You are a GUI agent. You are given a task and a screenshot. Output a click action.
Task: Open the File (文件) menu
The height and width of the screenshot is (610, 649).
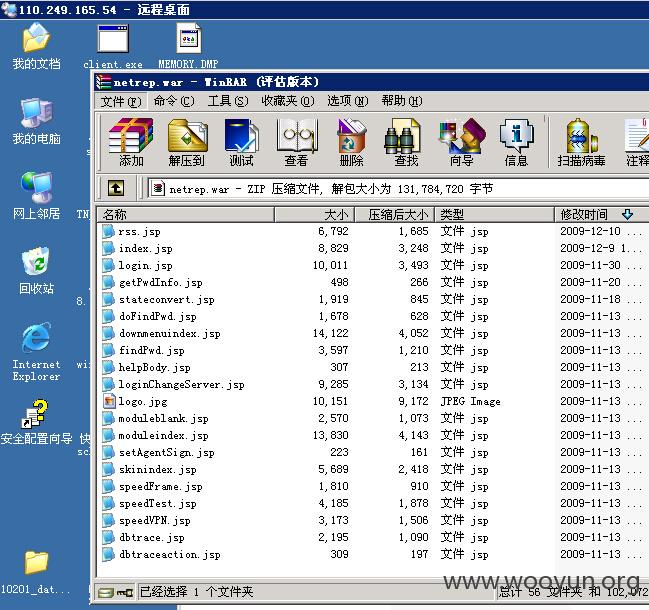(121, 101)
